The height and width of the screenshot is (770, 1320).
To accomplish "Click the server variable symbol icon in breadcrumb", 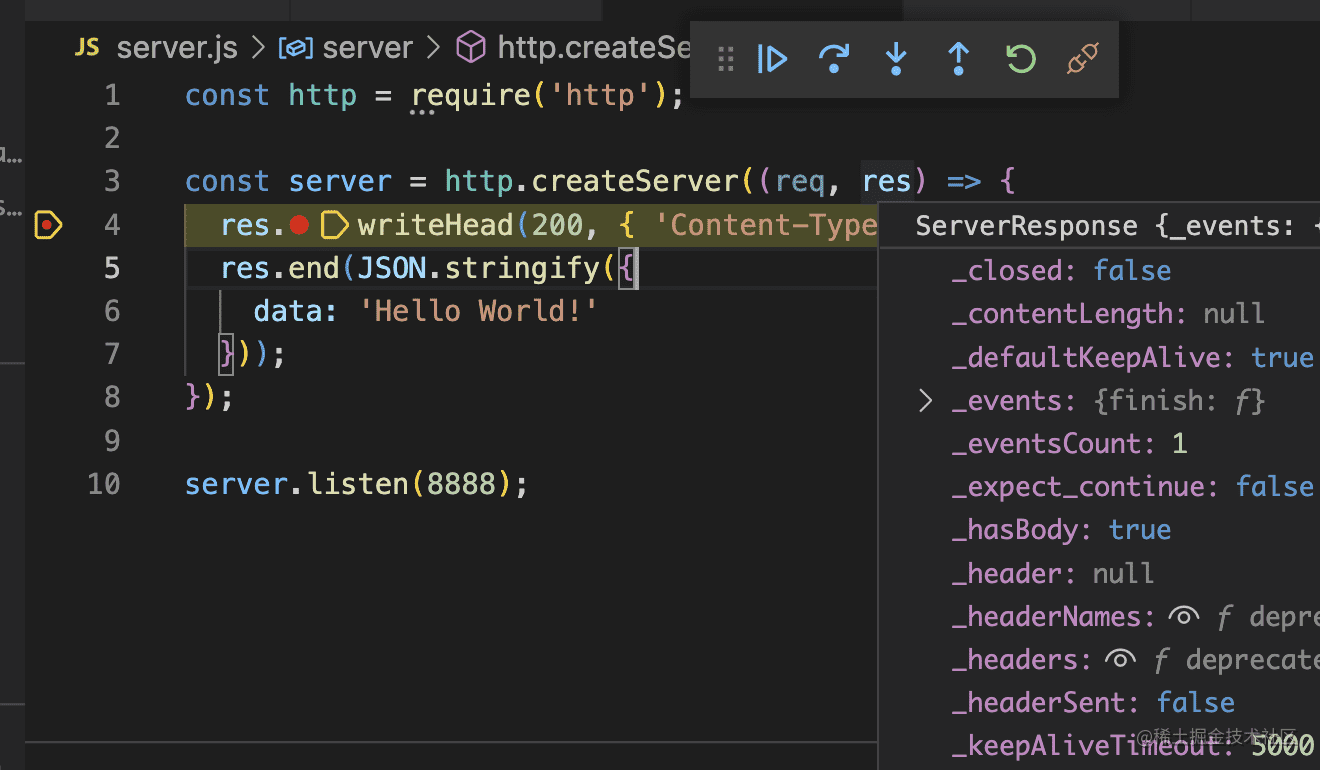I will [297, 47].
